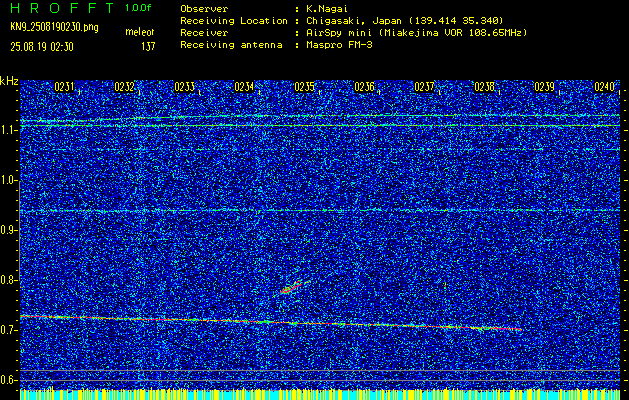This screenshot has width=629, height=400.
Task: Select the Maspro FM-3 antenna text
Action: tap(339, 45)
